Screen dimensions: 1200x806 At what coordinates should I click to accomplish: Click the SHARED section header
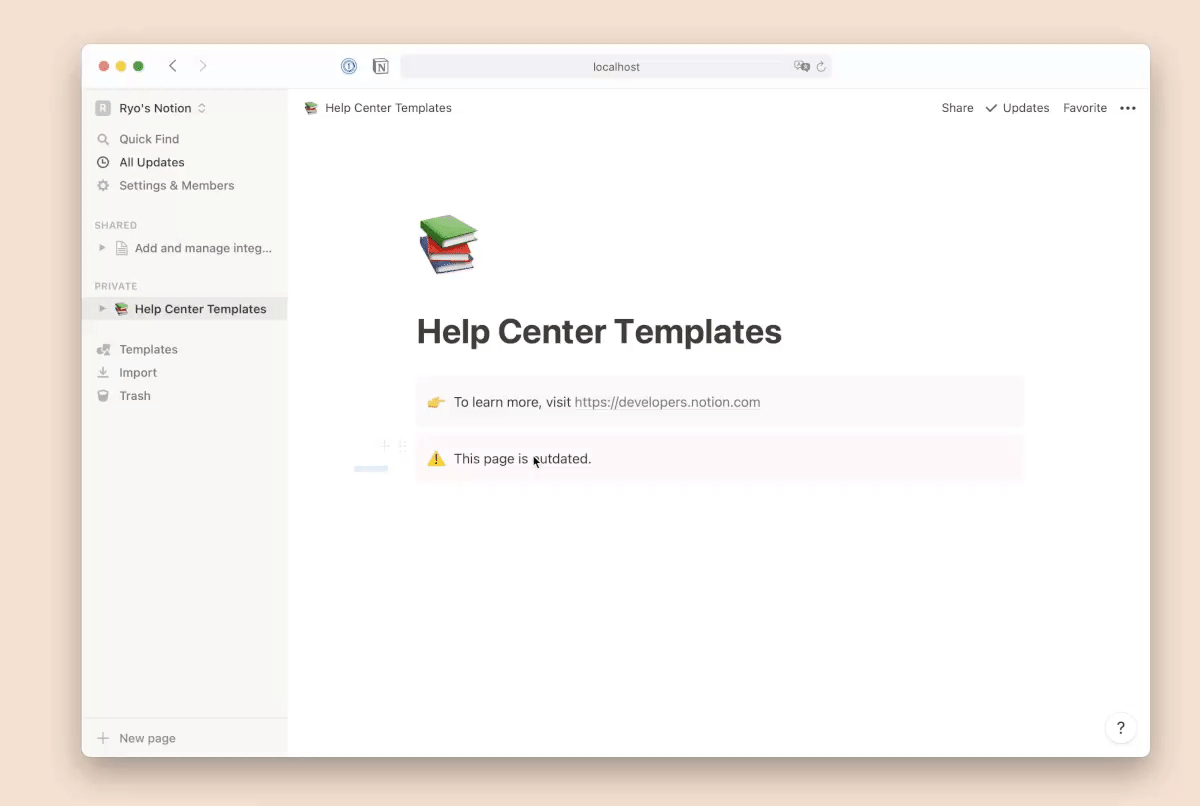click(116, 225)
